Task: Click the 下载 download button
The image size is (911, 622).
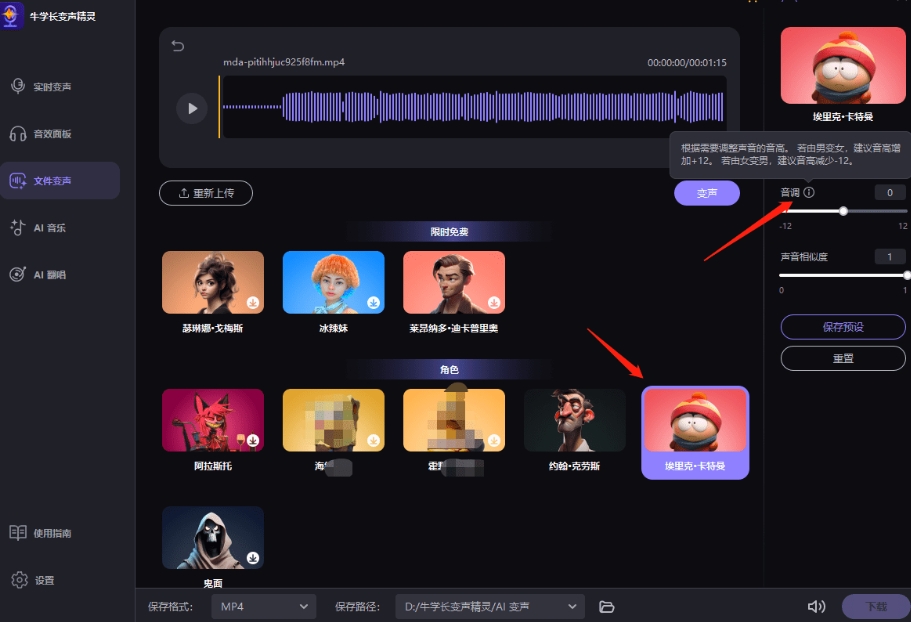Action: point(876,606)
